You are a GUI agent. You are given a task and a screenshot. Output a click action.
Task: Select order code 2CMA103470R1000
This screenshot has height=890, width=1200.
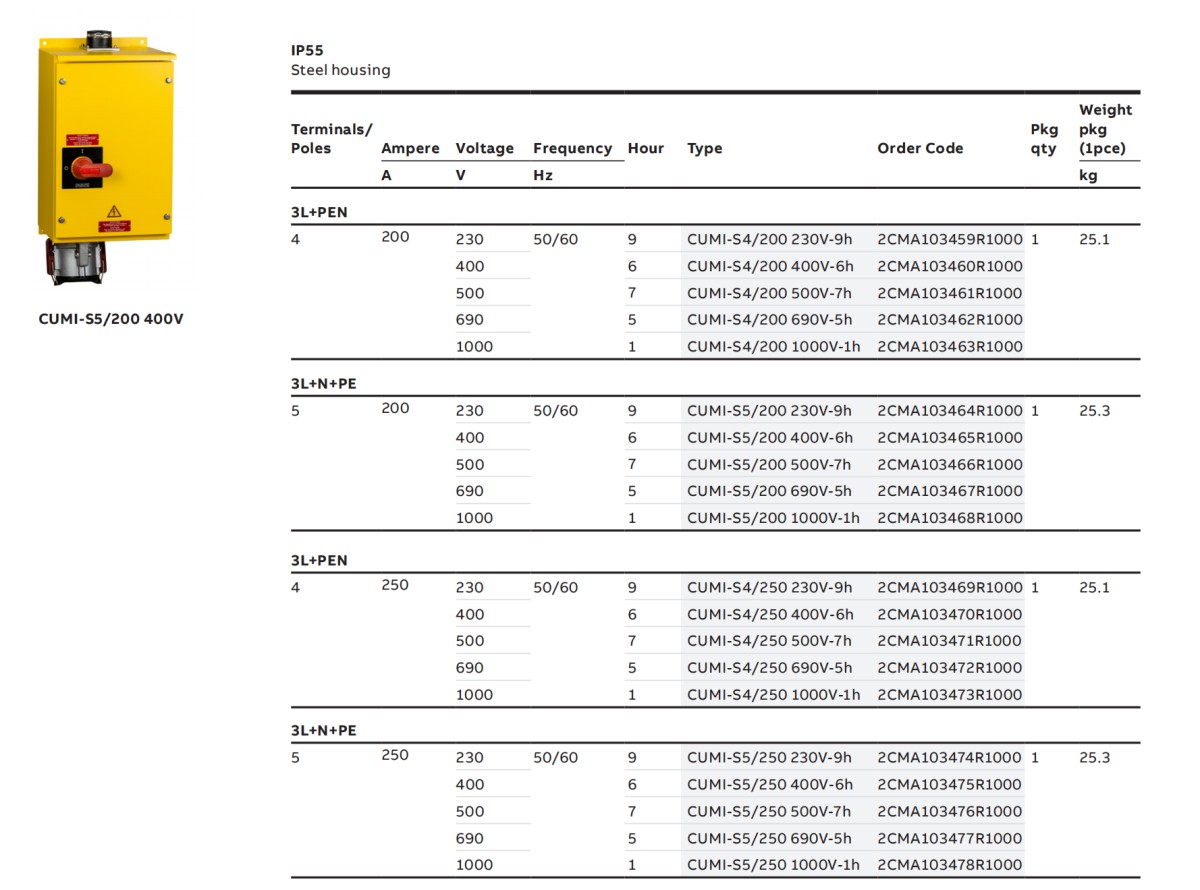point(950,615)
